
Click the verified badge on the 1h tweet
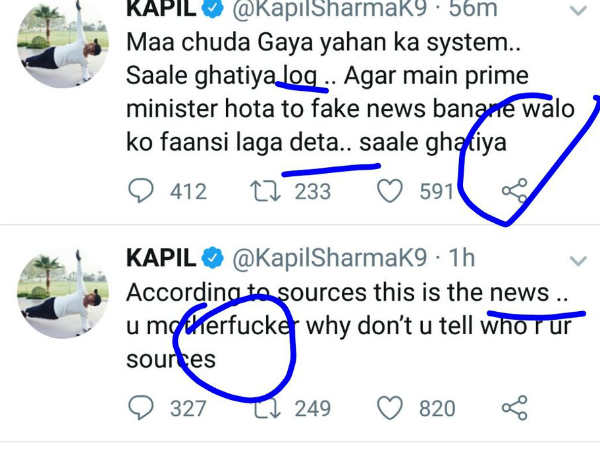(x=214, y=259)
